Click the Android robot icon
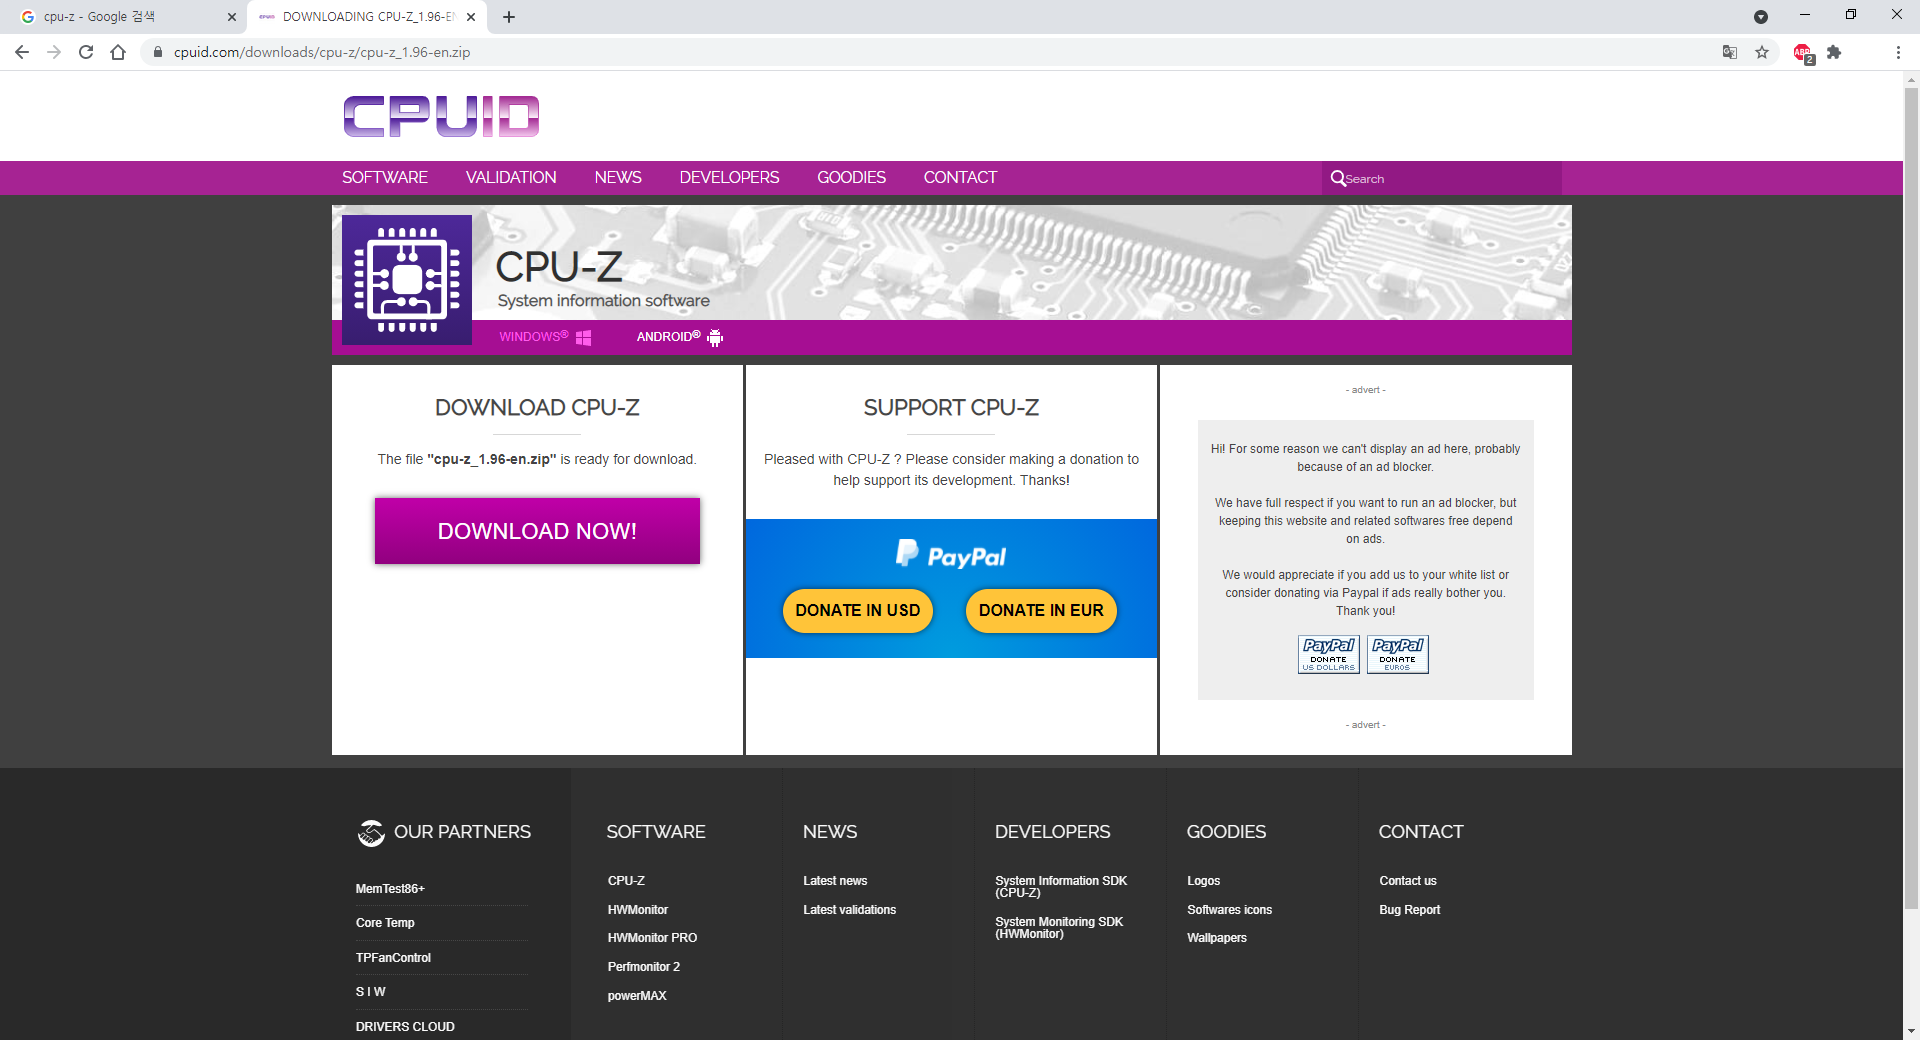 715,338
